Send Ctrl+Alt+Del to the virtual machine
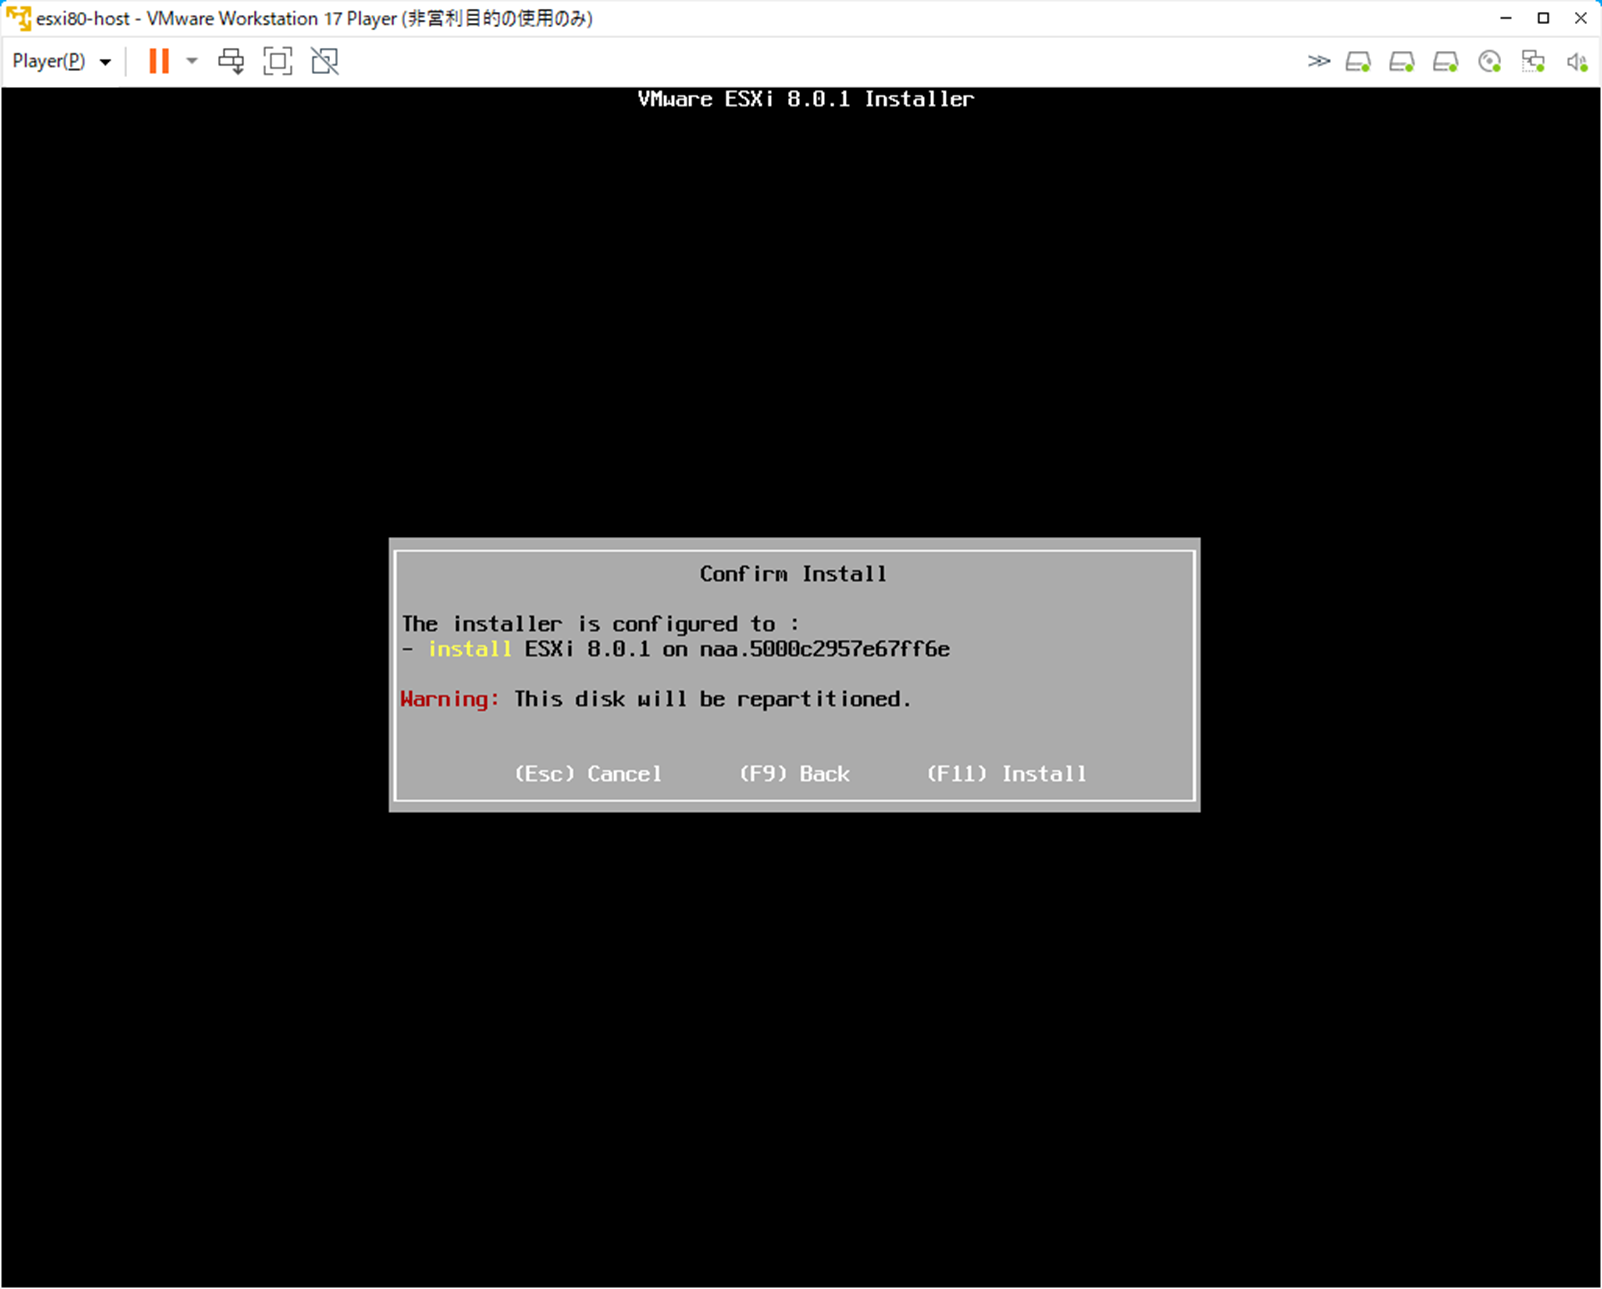The image size is (1602, 1289). pyautogui.click(x=231, y=61)
